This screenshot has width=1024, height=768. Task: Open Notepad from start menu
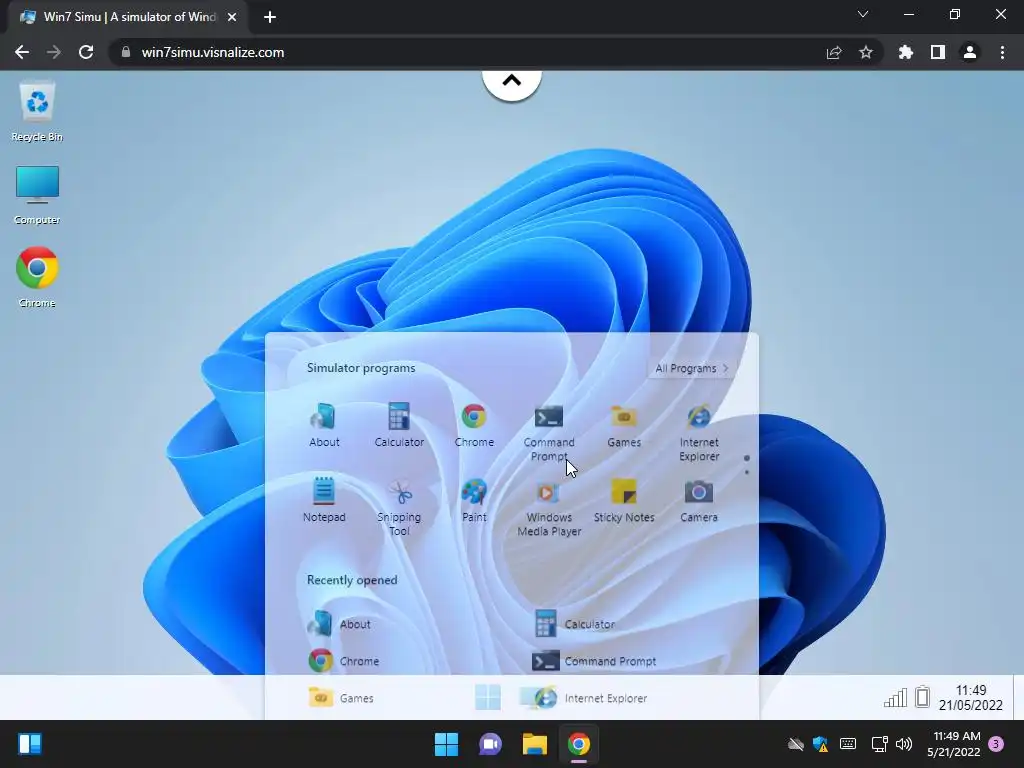point(324,501)
